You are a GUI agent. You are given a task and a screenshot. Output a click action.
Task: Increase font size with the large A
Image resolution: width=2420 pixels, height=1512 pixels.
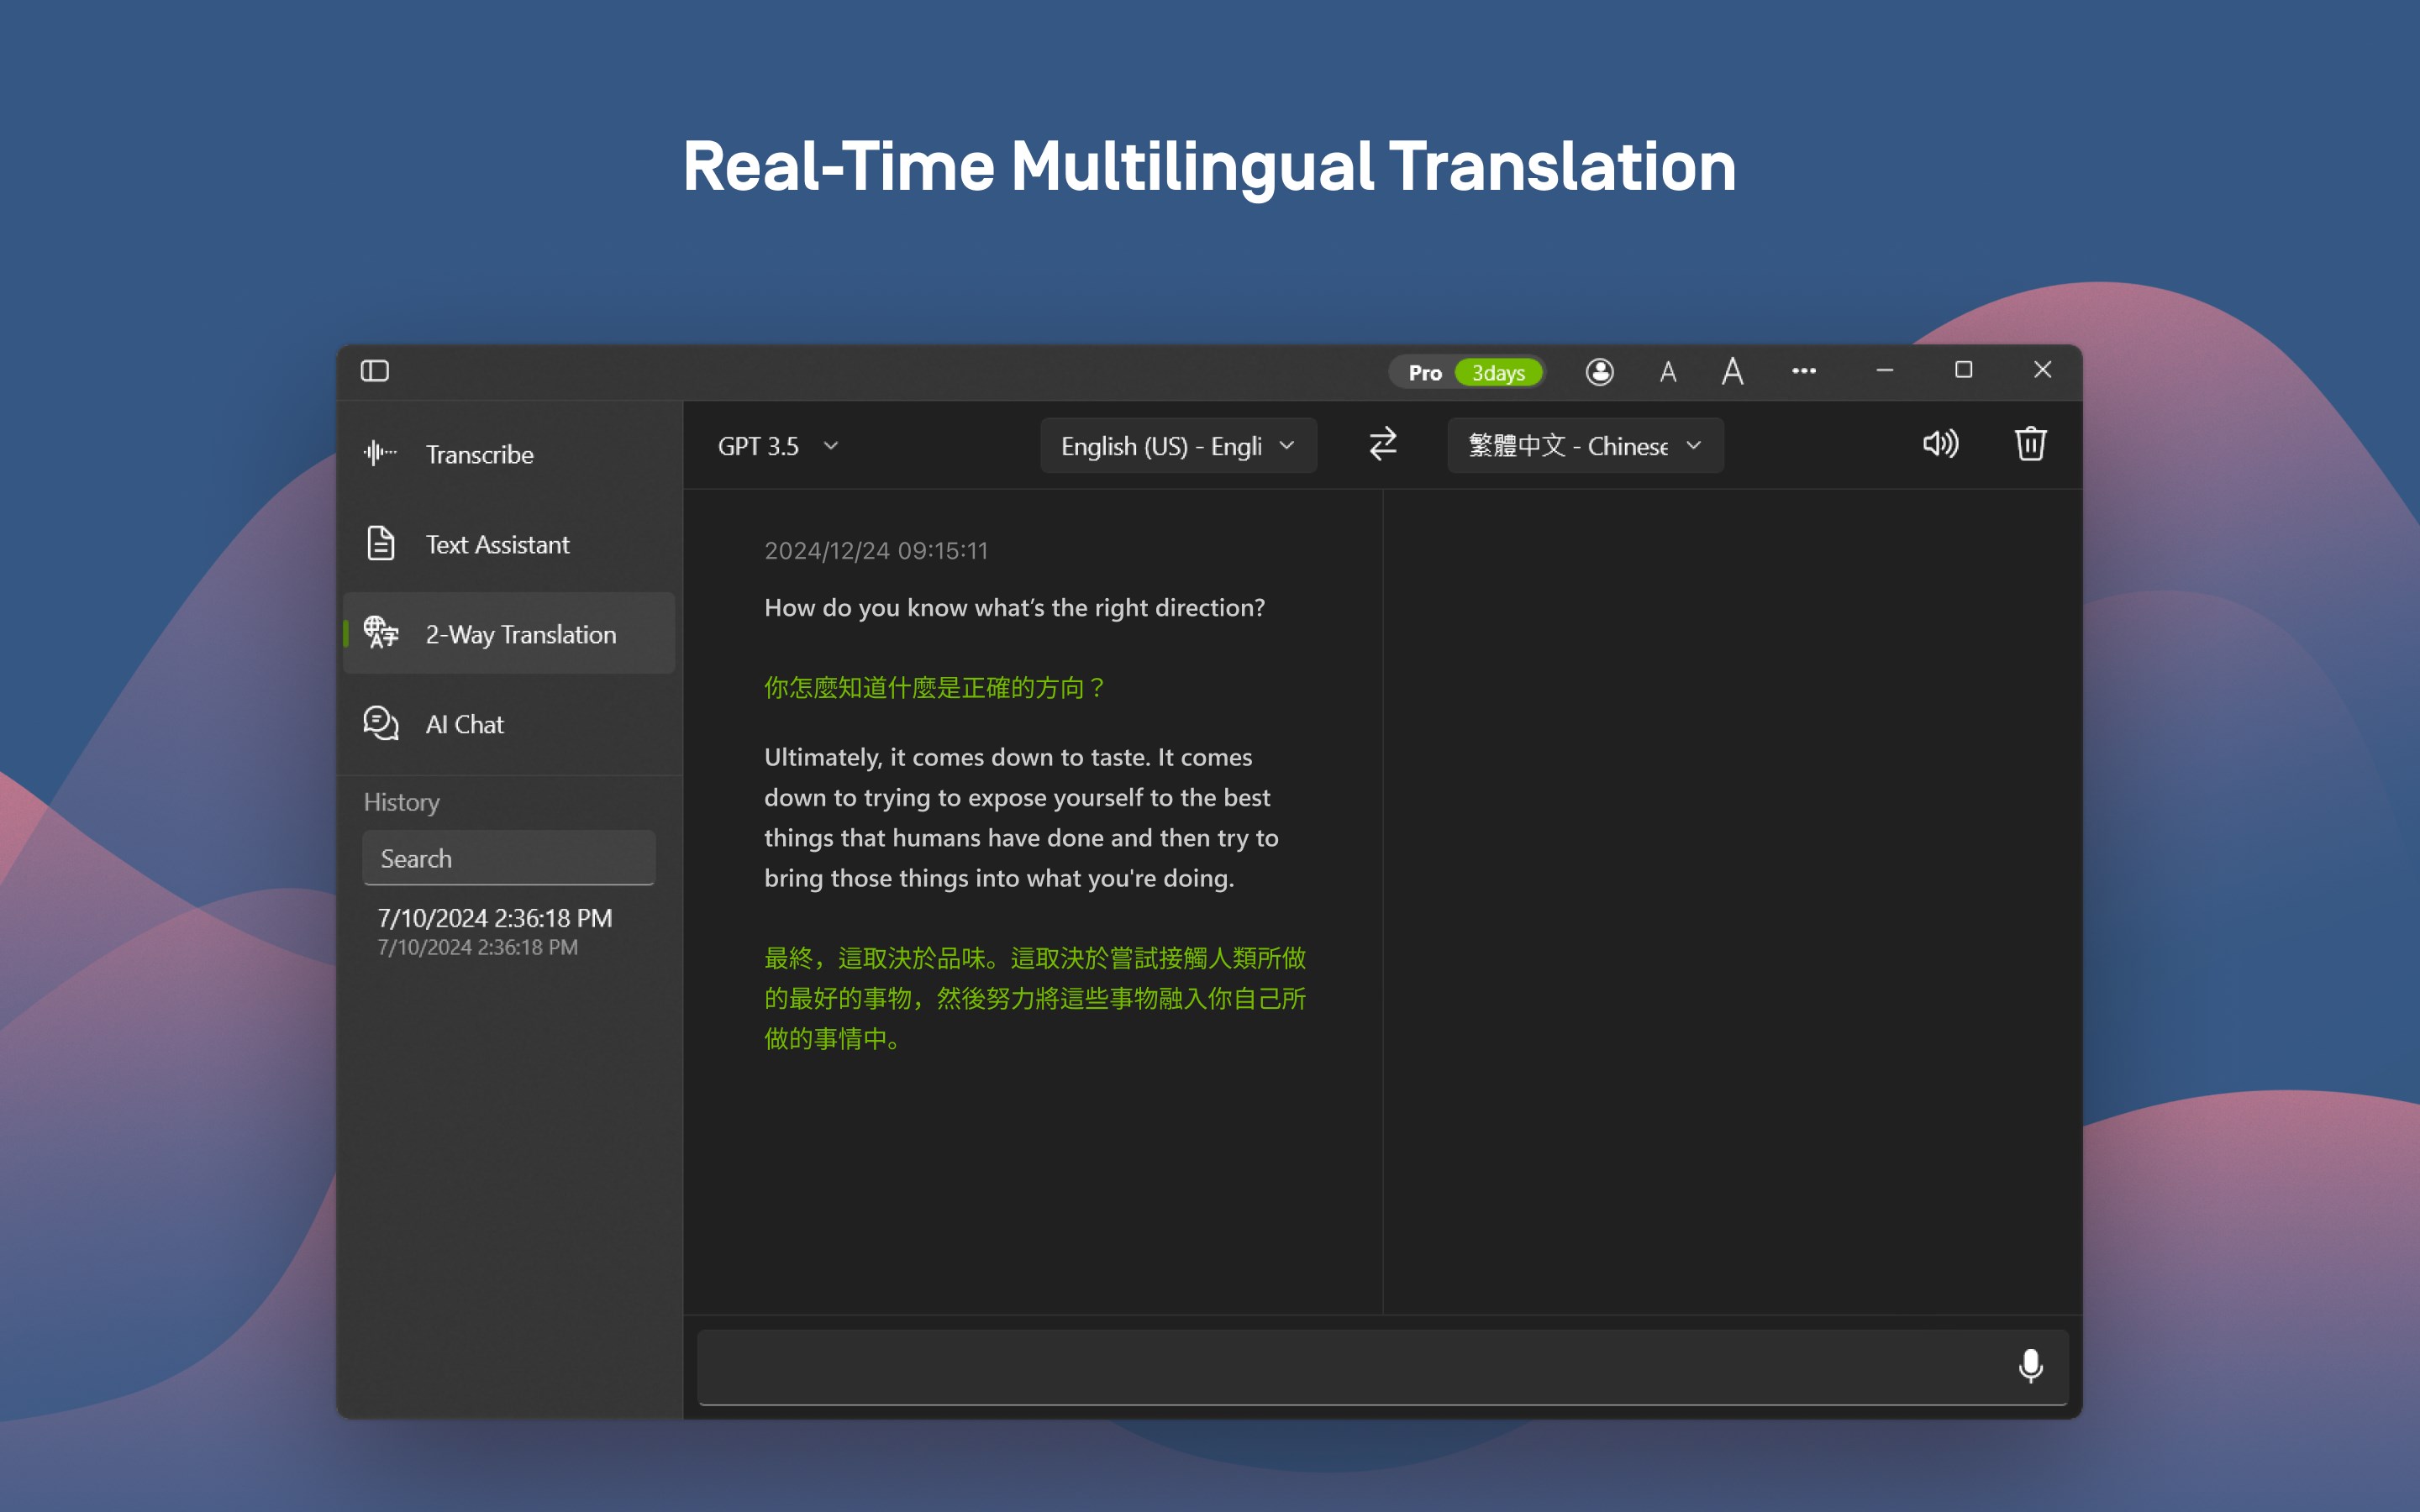pyautogui.click(x=1732, y=372)
